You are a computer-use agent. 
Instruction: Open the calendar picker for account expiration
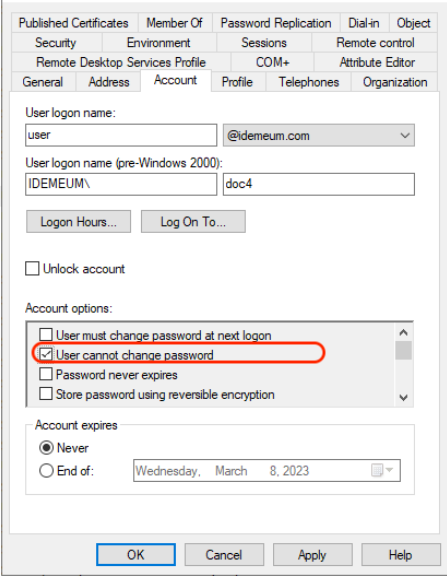pyautogui.click(x=382, y=470)
